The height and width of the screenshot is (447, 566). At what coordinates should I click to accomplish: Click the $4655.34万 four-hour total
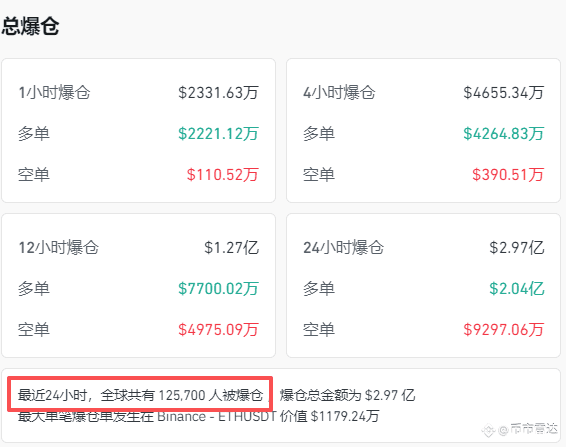[504, 92]
